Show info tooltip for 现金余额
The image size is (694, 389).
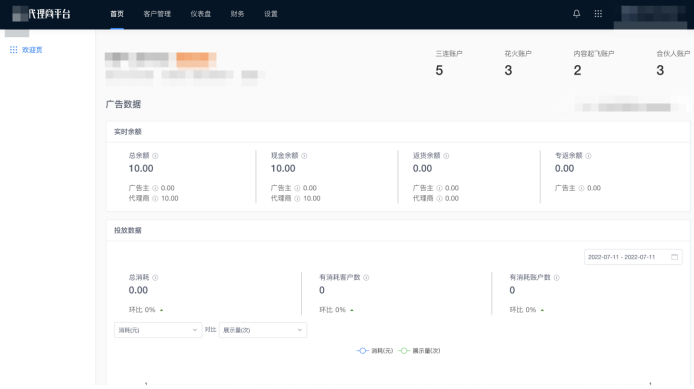304,156
